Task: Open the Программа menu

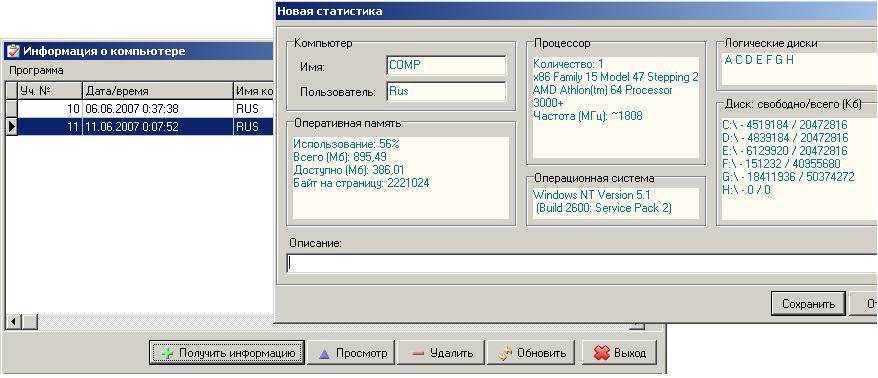Action: click(x=36, y=71)
